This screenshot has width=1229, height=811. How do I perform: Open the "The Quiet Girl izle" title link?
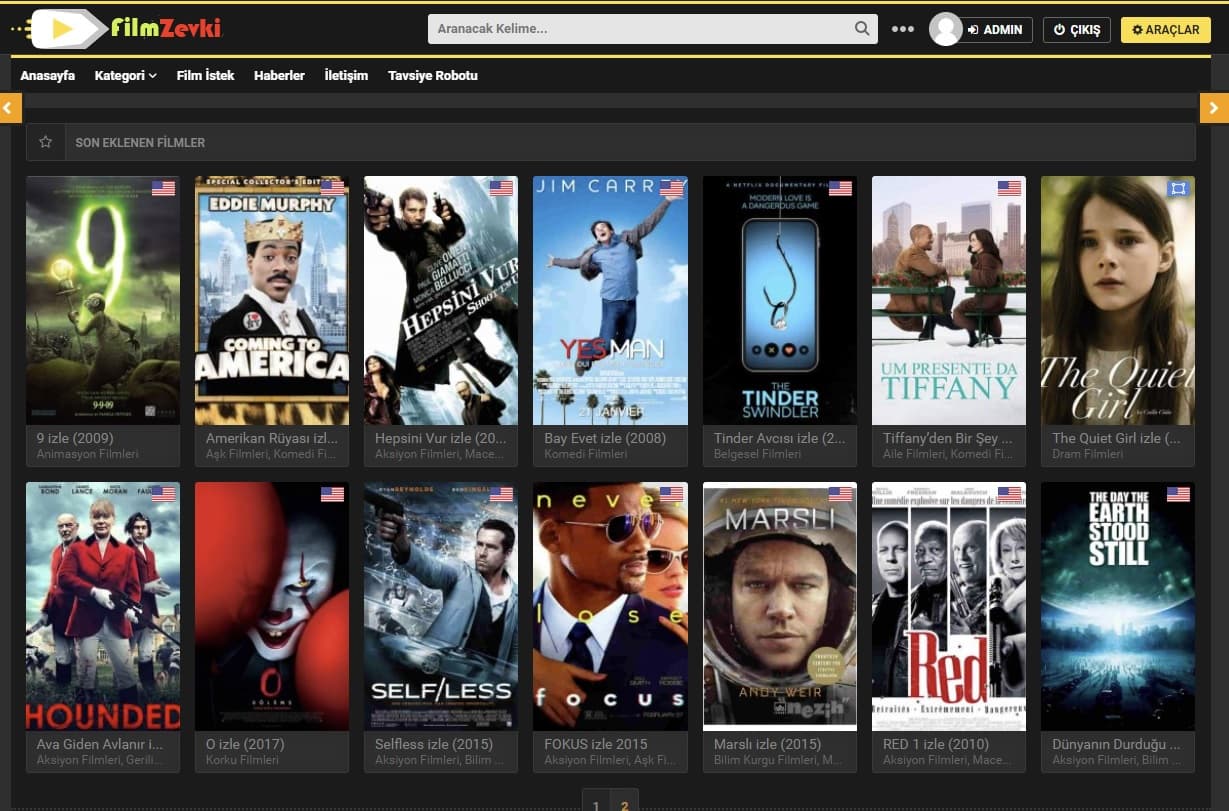point(1117,438)
